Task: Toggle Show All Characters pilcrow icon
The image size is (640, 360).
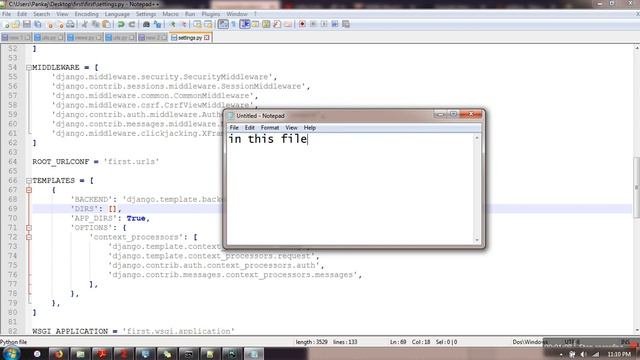Action: pos(234,24)
